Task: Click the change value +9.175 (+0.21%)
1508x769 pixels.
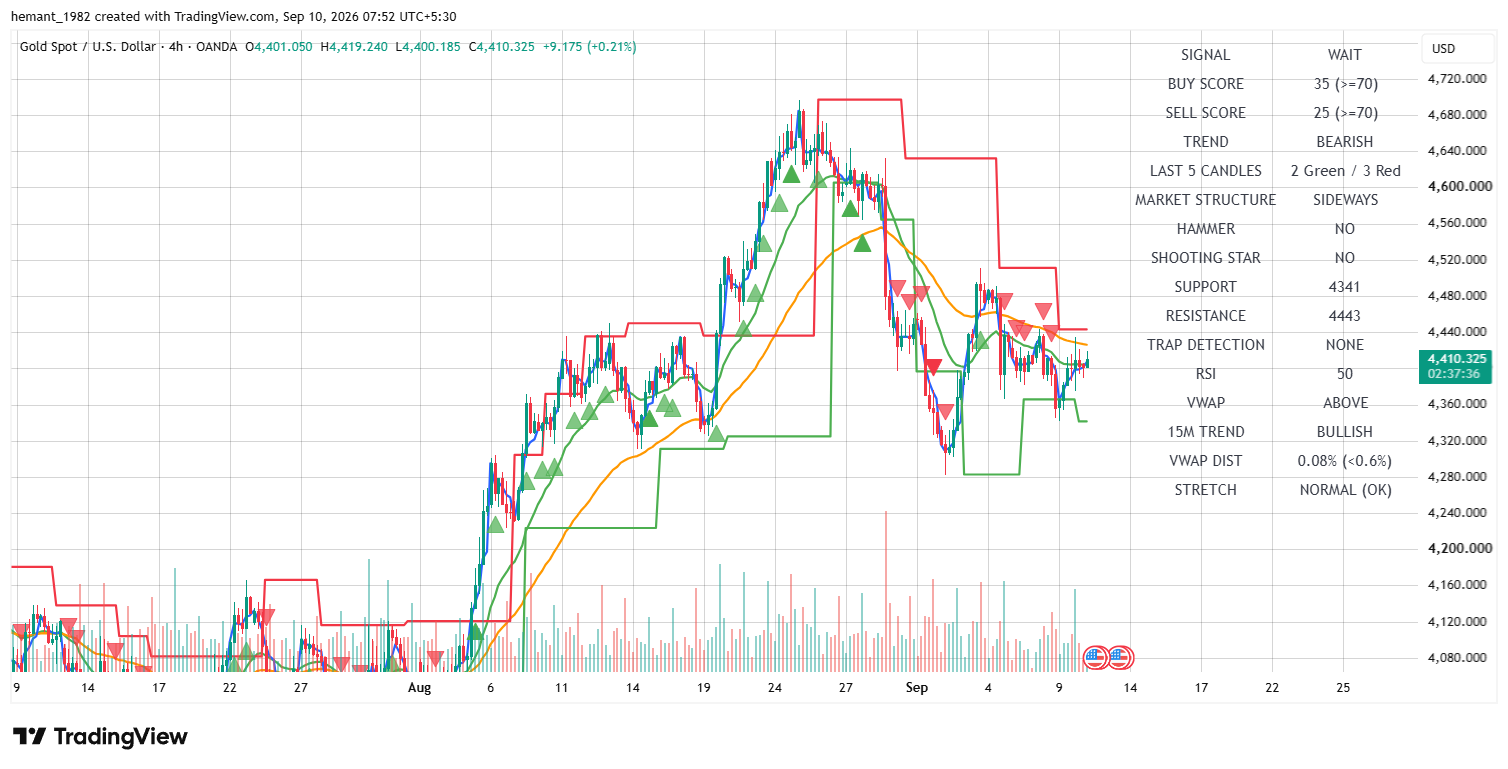Action: [589, 47]
